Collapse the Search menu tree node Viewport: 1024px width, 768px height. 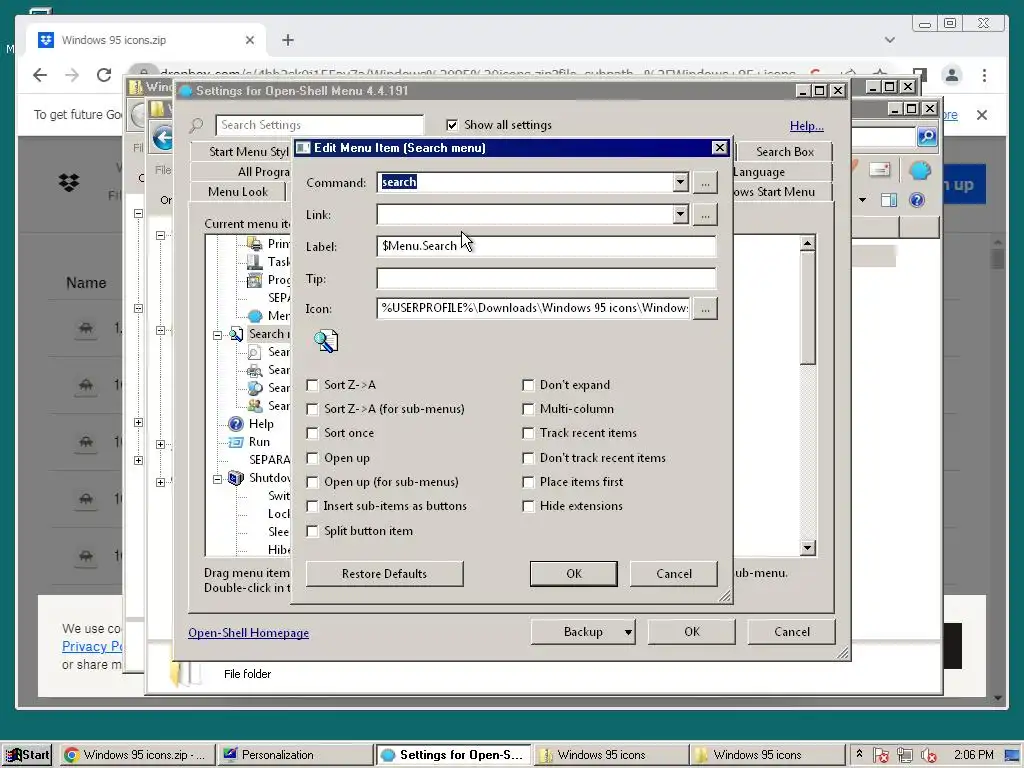217,335
